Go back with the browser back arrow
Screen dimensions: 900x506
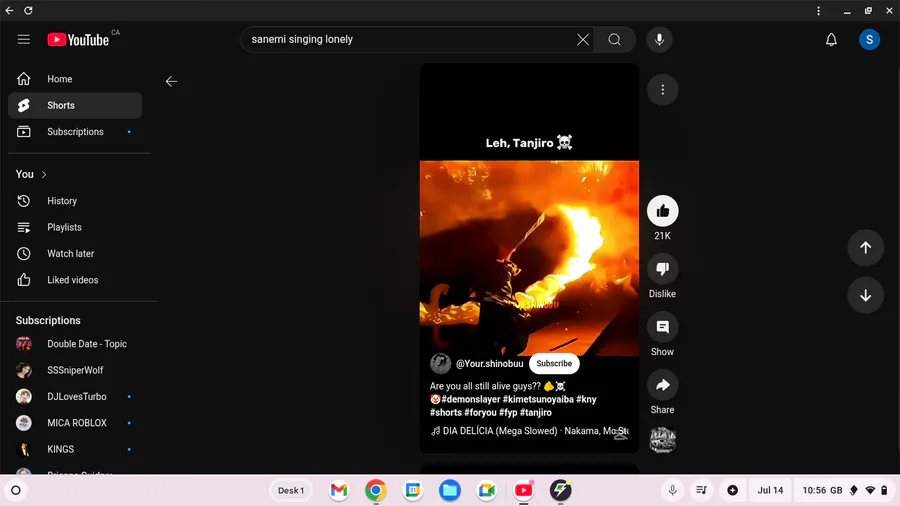[9, 10]
